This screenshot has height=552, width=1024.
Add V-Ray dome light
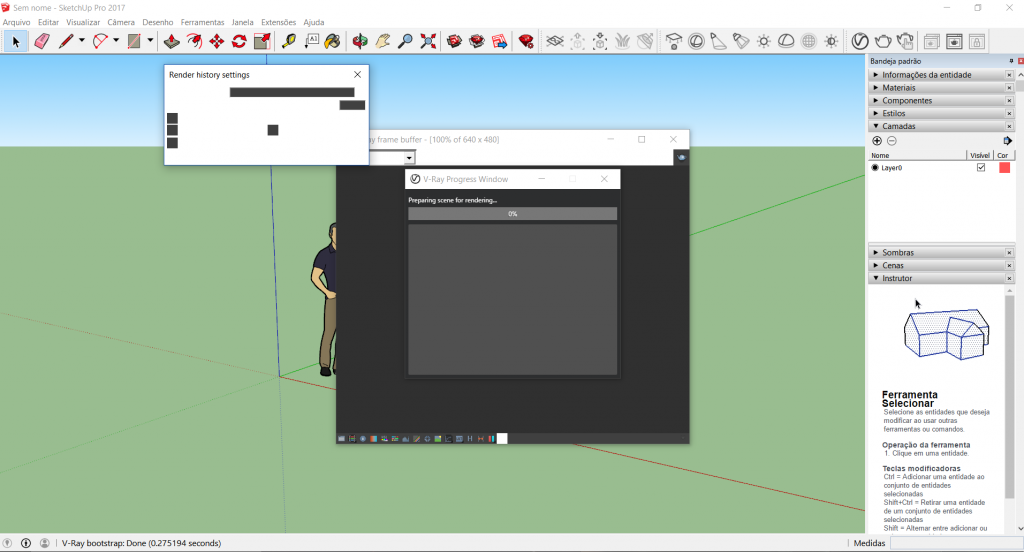click(x=786, y=42)
